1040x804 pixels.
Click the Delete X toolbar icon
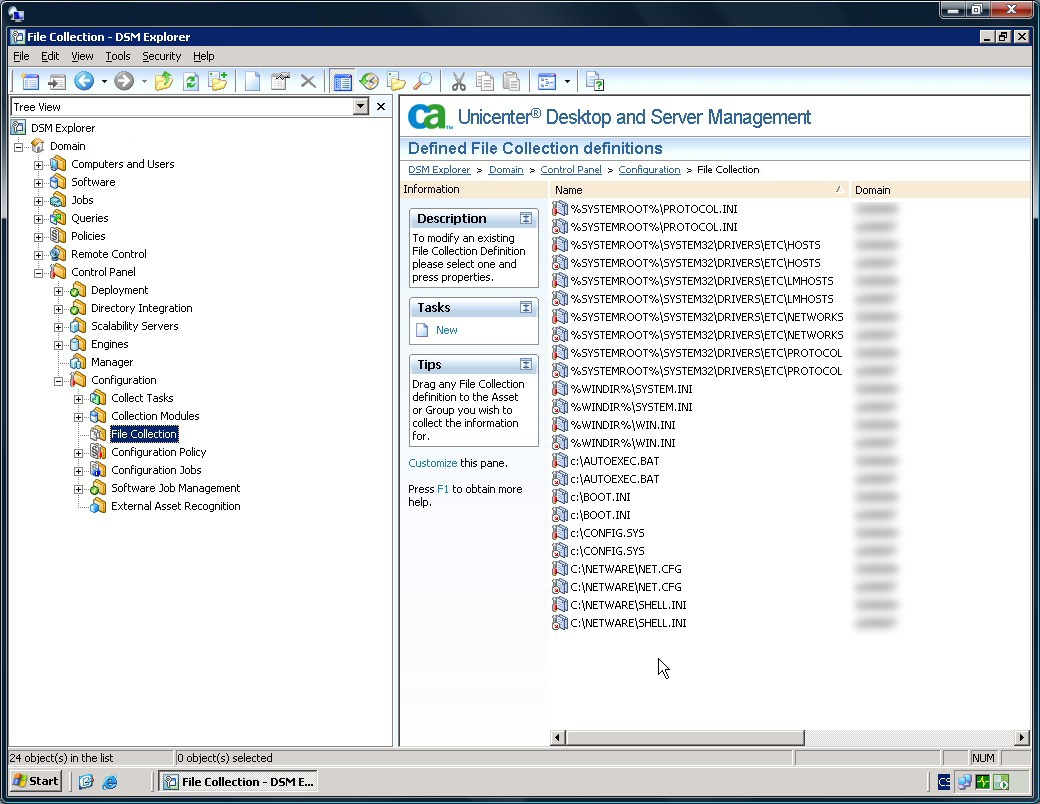click(308, 82)
